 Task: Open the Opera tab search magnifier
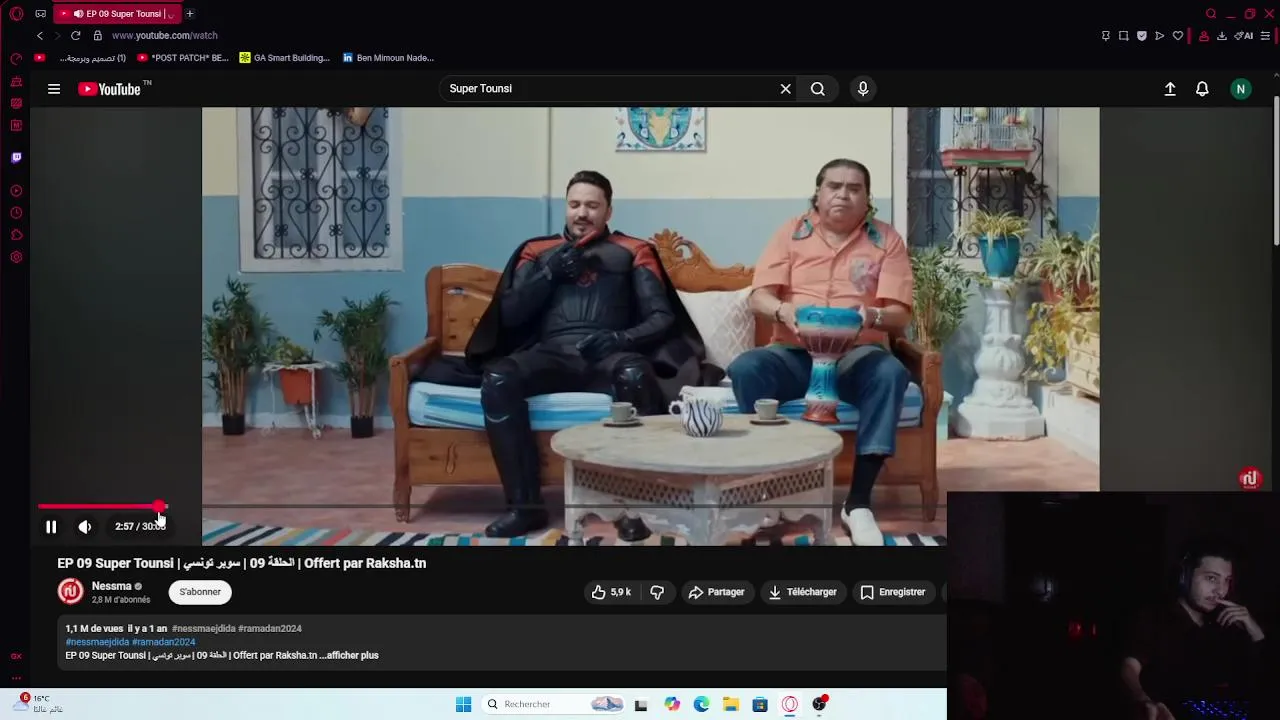pos(1211,14)
